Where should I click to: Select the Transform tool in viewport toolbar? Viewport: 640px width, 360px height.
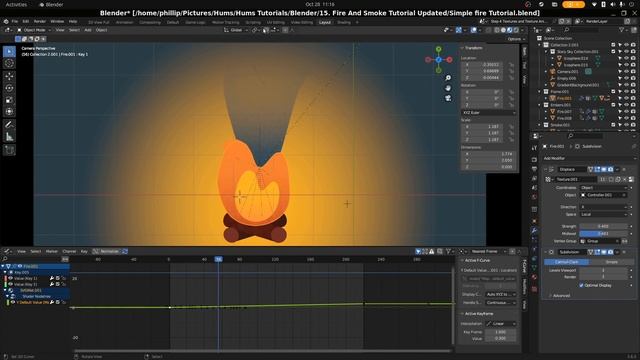[9, 111]
